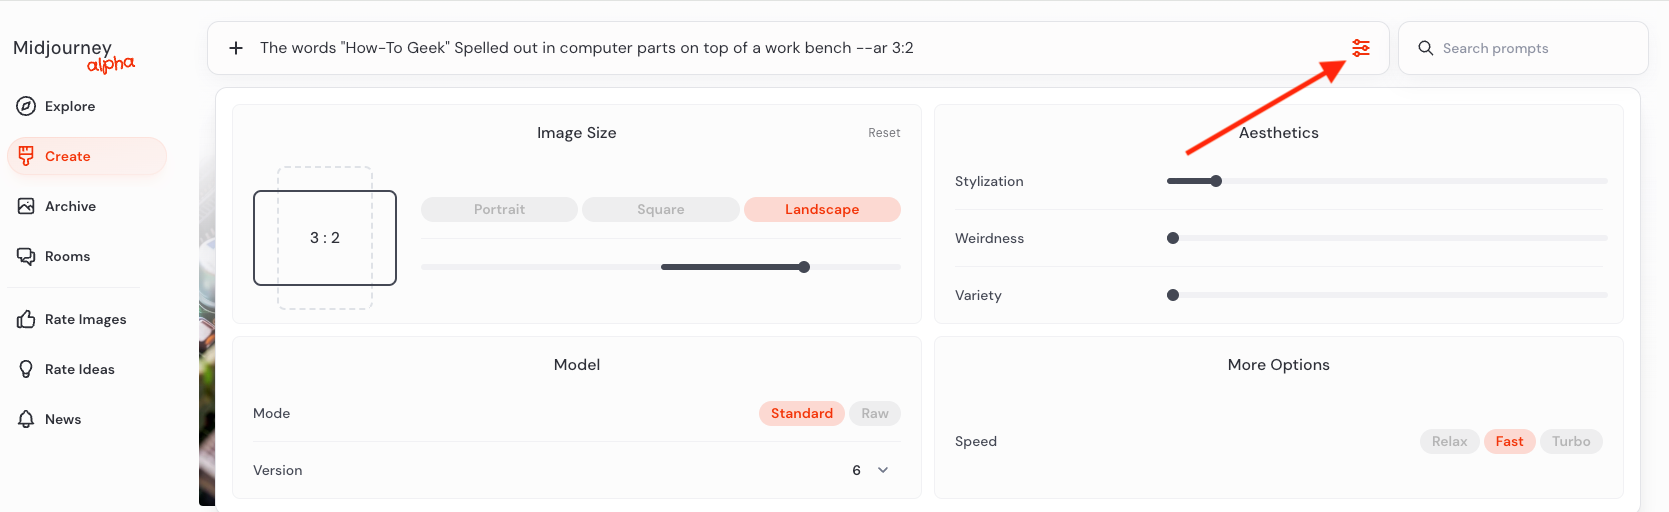
Task: Click the Explore compass icon
Action: (x=26, y=106)
